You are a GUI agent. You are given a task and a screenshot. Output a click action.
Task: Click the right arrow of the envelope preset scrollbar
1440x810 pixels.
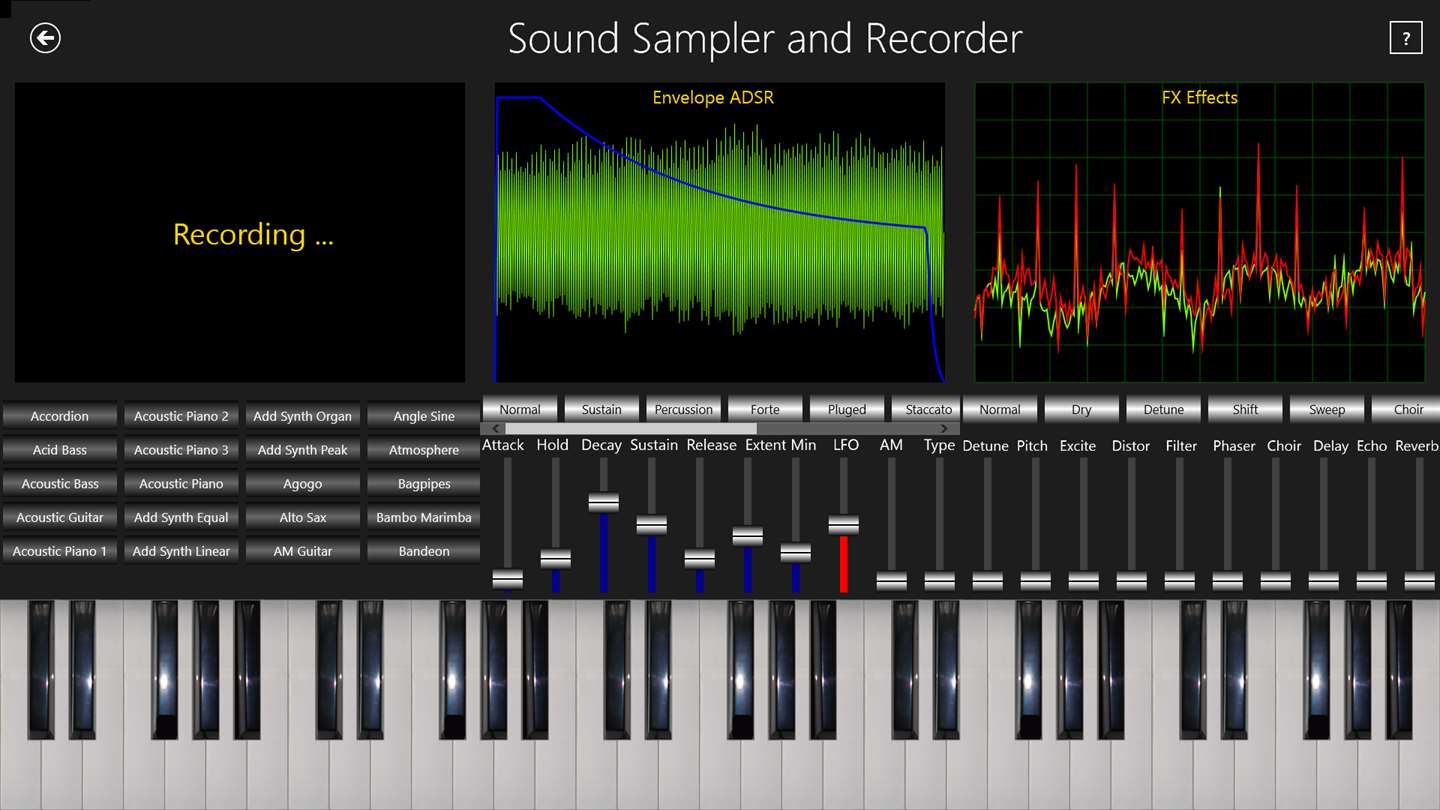pos(945,428)
